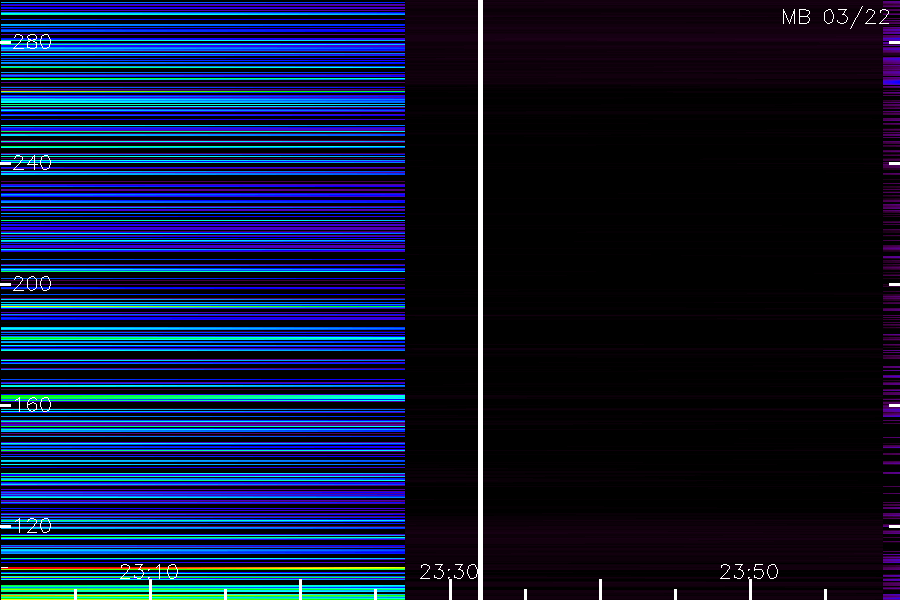Click the 23:30 time axis label
Image resolution: width=900 pixels, height=600 pixels.
(449, 572)
